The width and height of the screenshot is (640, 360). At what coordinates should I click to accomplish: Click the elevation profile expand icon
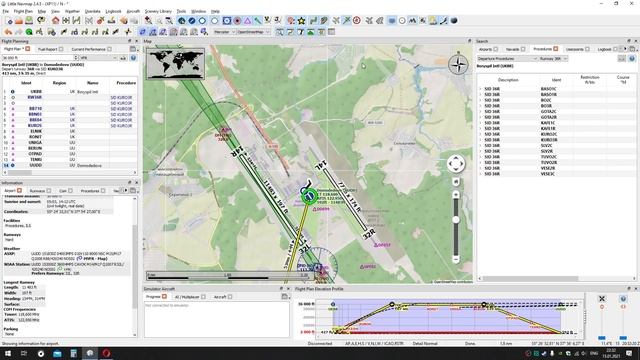click(602, 299)
